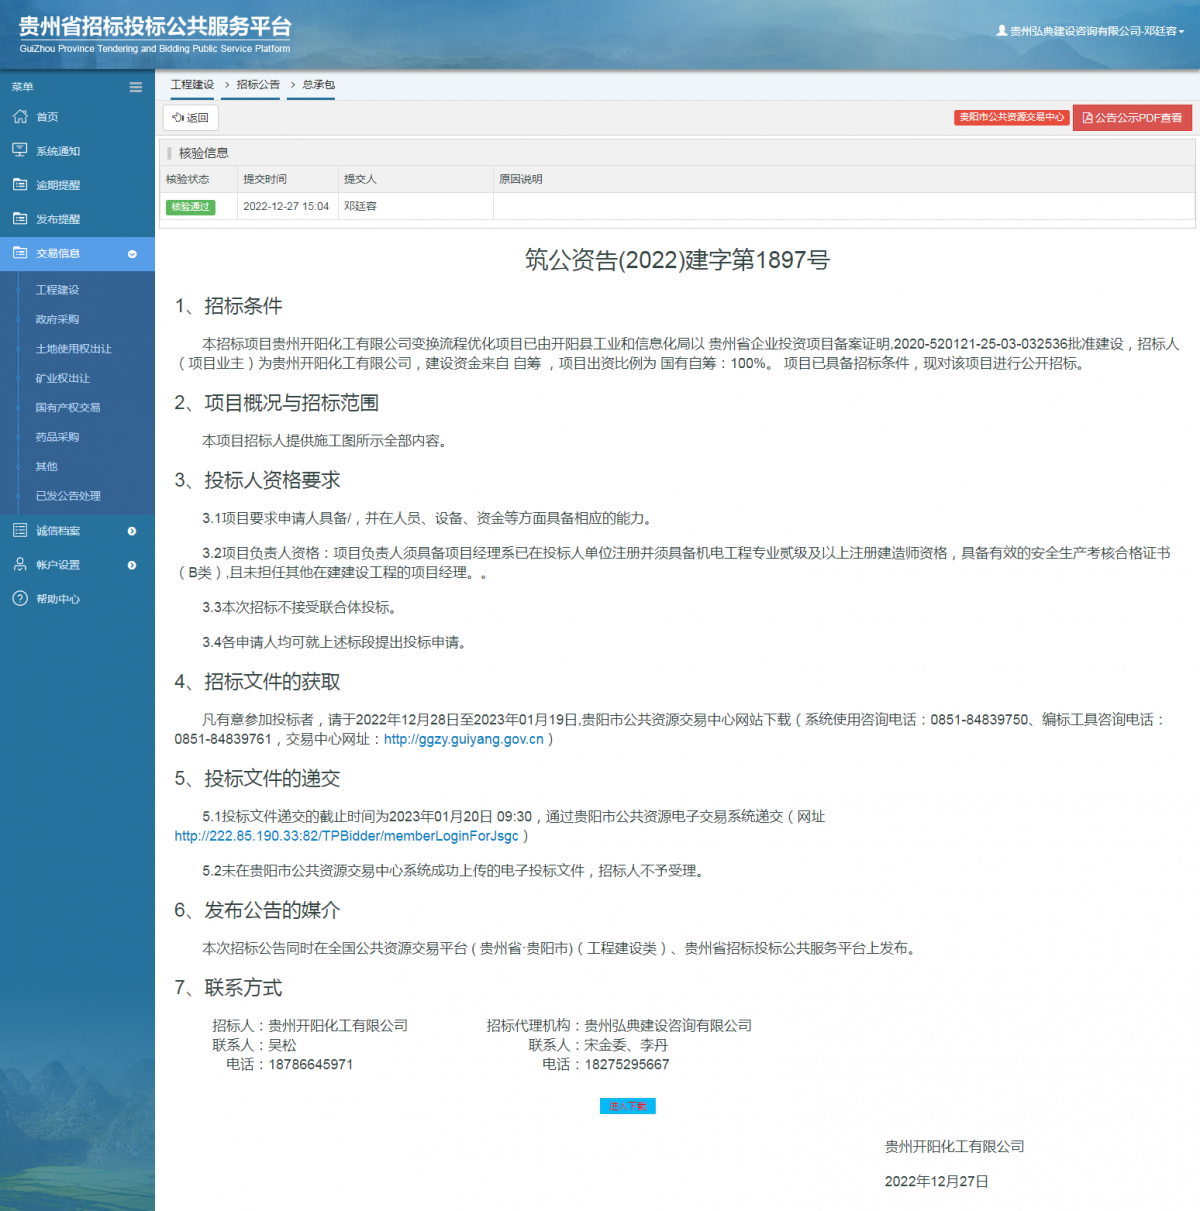The height and width of the screenshot is (1211, 1200).
Task: Select 政府采购 from the submenu
Action: tap(55, 318)
